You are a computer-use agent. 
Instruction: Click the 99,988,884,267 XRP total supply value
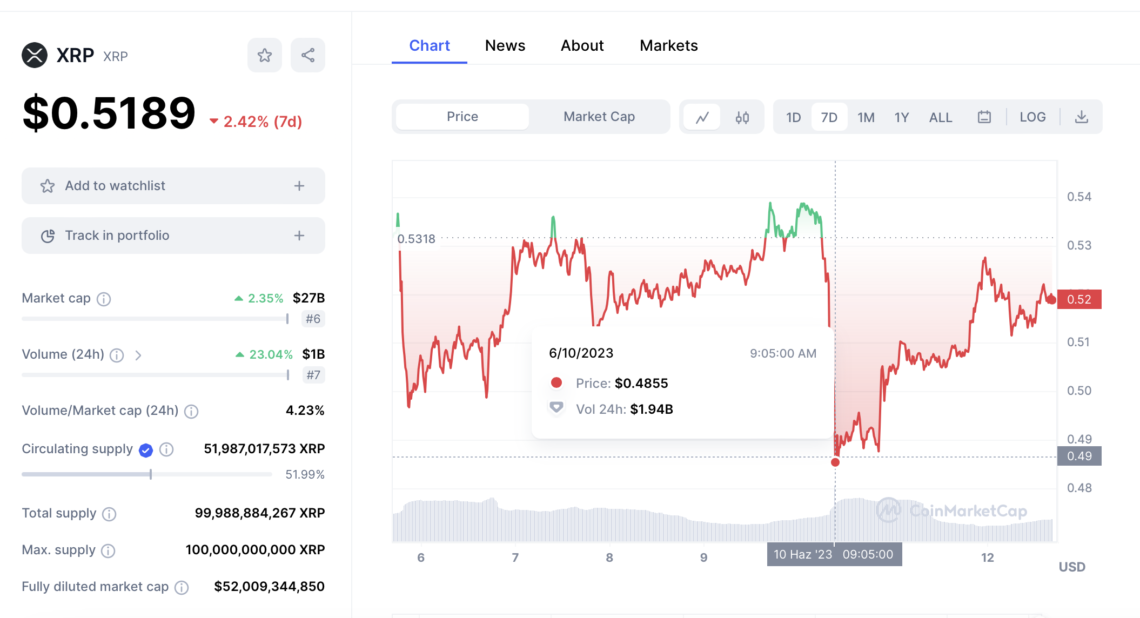[260, 513]
